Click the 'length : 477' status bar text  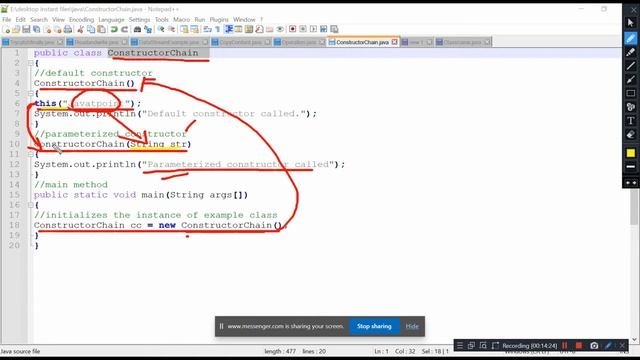tap(280, 351)
